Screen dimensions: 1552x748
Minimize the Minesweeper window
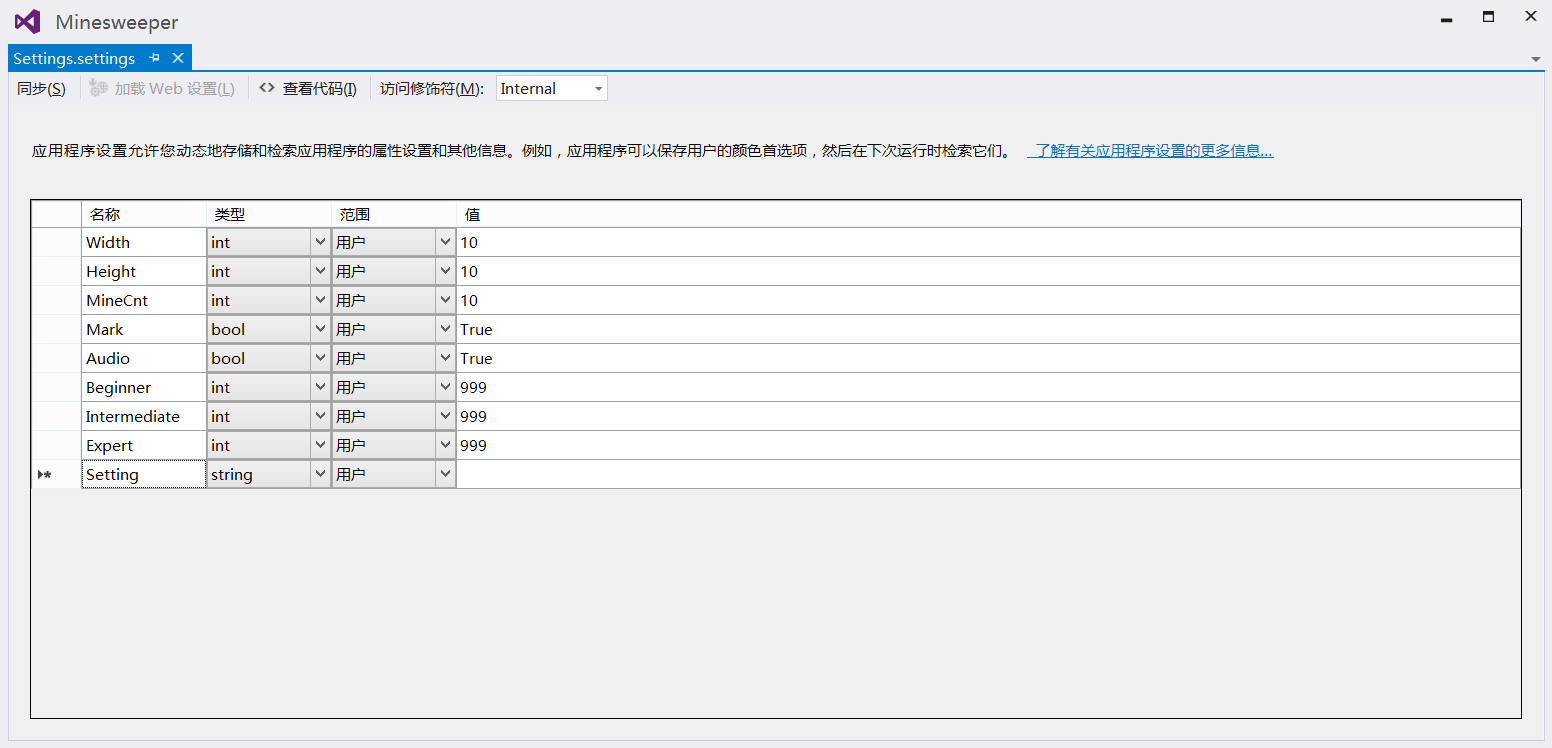[1446, 18]
